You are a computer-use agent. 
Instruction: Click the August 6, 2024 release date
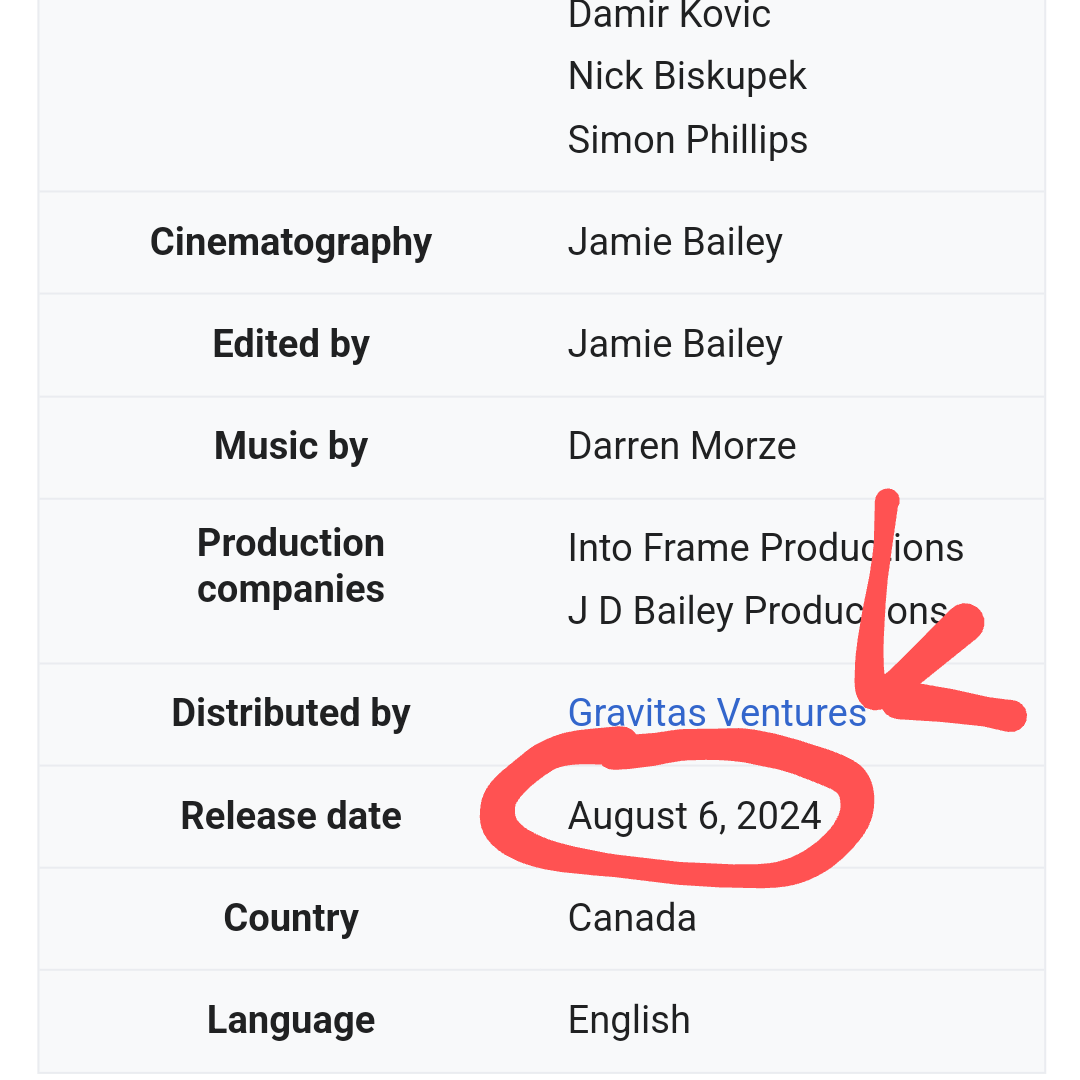pos(694,816)
